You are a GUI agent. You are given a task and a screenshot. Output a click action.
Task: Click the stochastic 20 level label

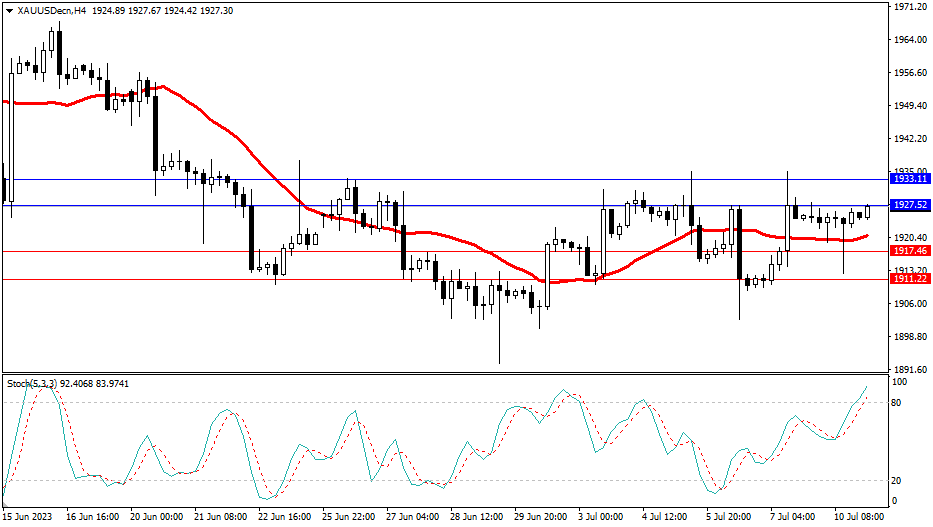[898, 481]
